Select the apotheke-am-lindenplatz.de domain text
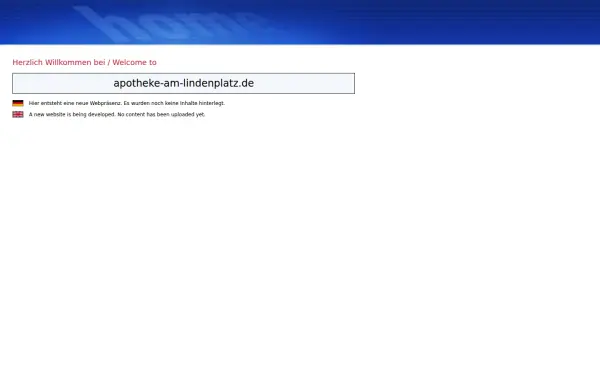600x375 pixels. [x=184, y=83]
